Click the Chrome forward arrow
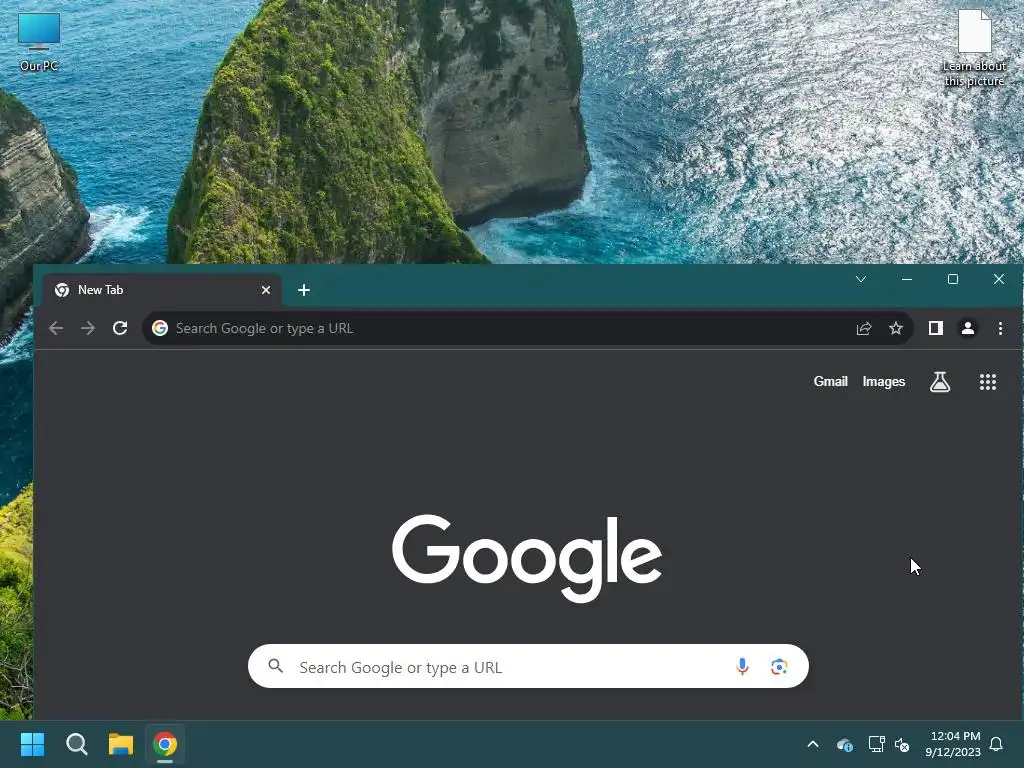This screenshot has width=1024, height=768. pos(88,328)
